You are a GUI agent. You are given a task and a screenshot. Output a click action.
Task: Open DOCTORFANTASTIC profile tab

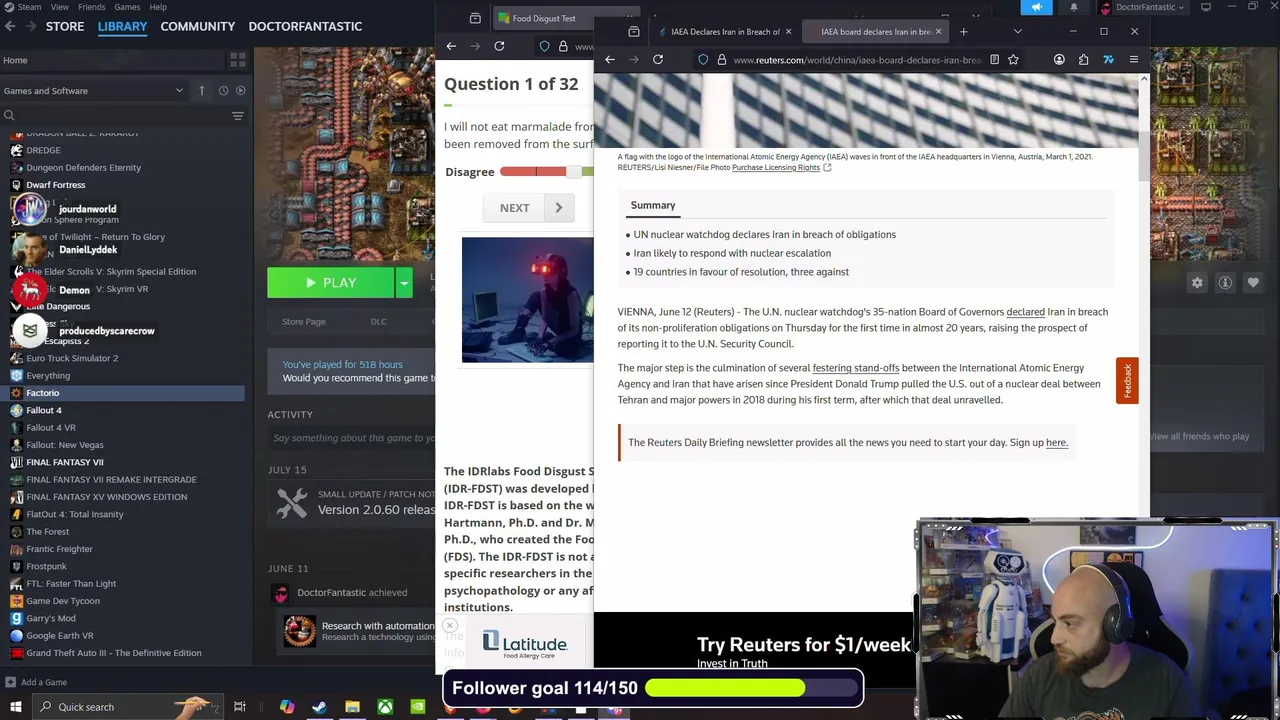[x=305, y=26]
